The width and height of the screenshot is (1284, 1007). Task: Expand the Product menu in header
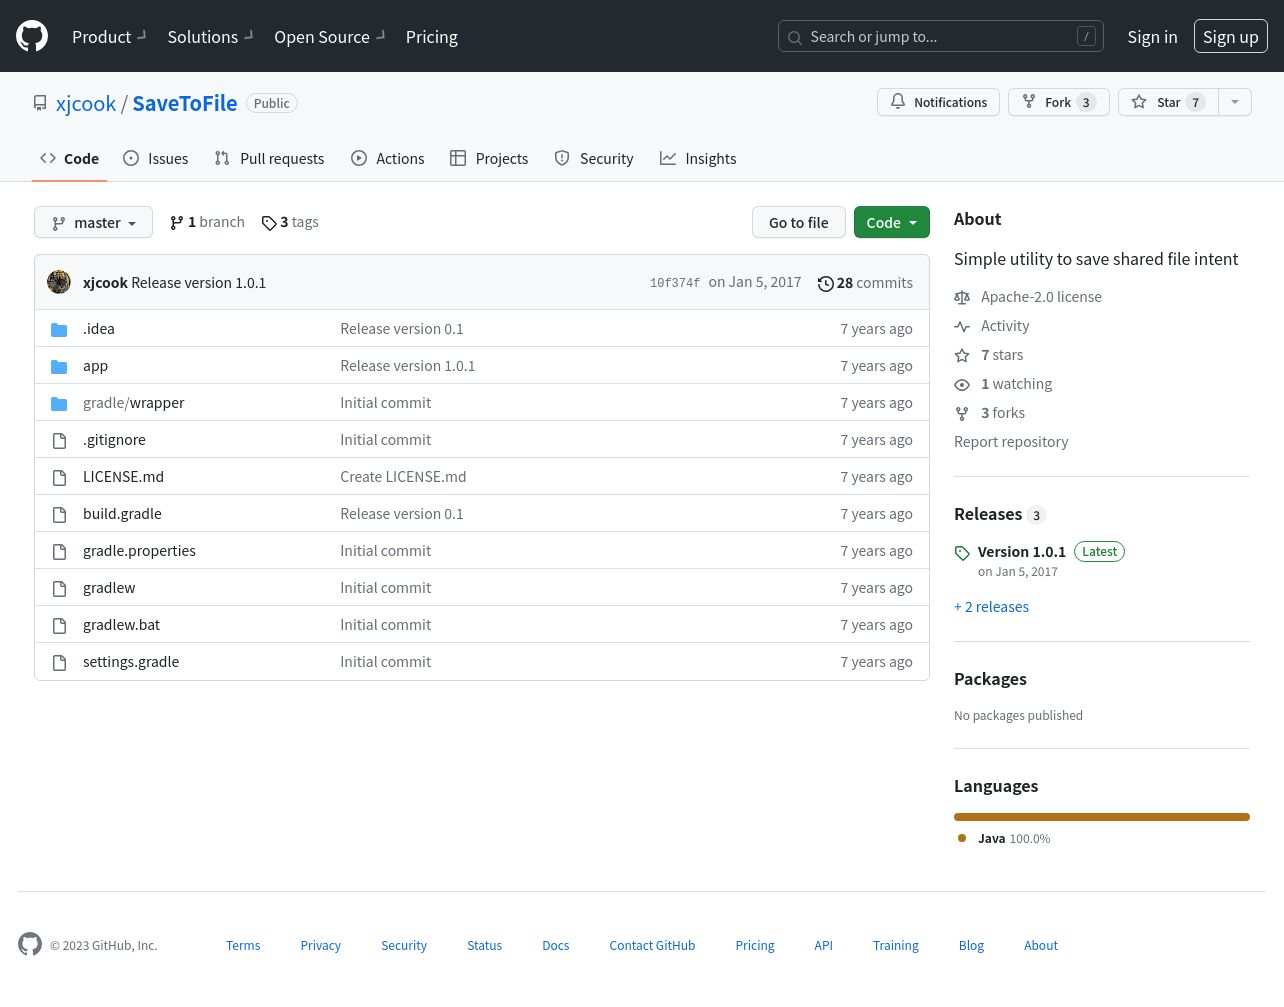tap(108, 37)
